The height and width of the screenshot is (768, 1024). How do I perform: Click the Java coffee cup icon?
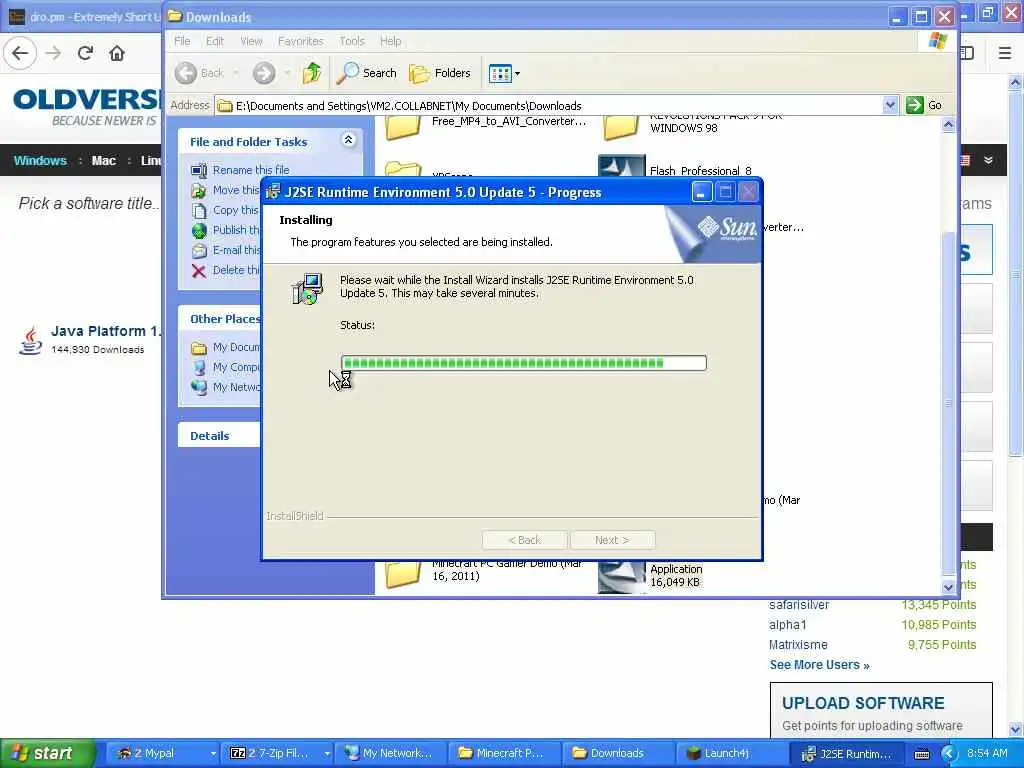click(29, 341)
